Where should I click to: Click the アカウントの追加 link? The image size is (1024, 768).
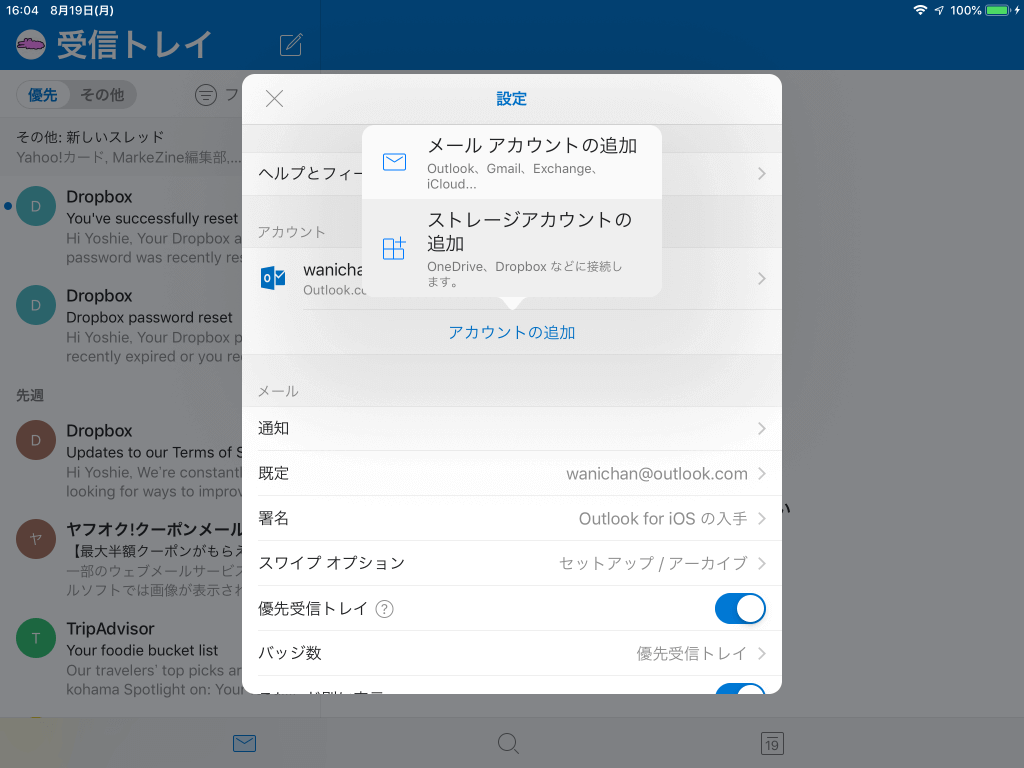(x=512, y=332)
